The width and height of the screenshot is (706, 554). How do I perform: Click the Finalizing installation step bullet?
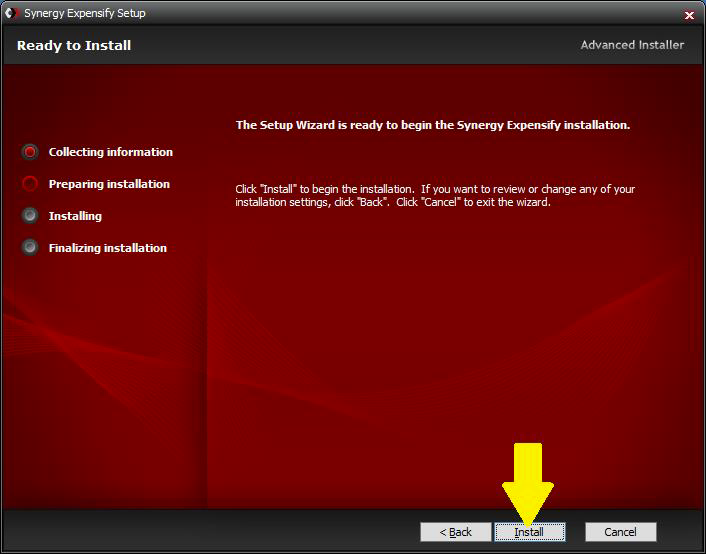point(30,247)
